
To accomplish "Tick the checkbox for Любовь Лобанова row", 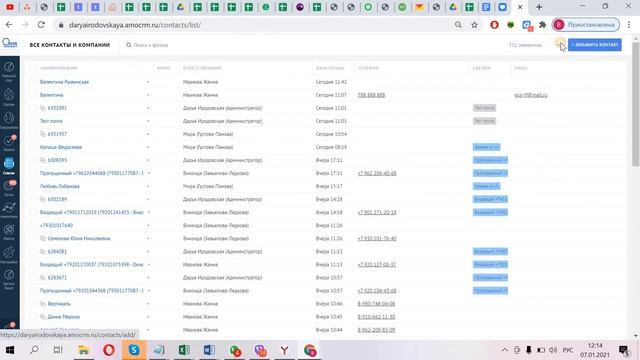I will [x=33, y=187].
